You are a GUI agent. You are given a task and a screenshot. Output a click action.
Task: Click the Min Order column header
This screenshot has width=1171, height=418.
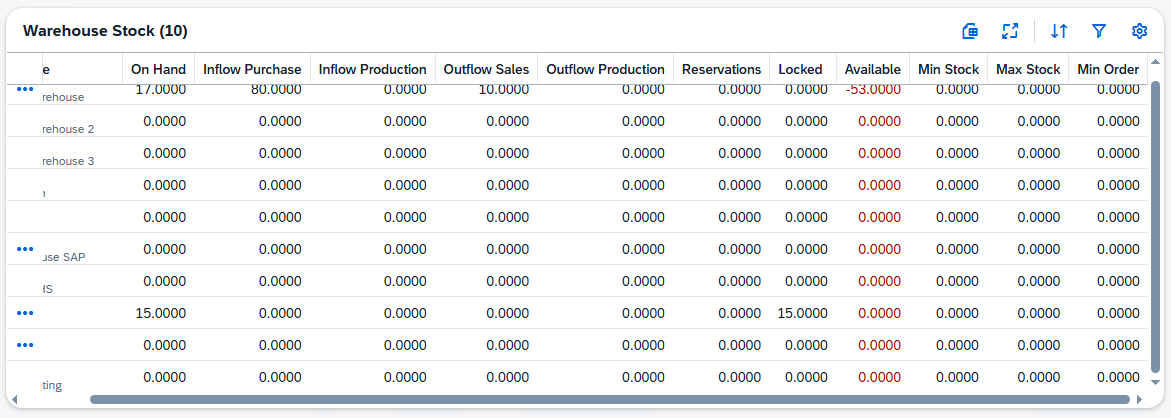pos(1108,69)
